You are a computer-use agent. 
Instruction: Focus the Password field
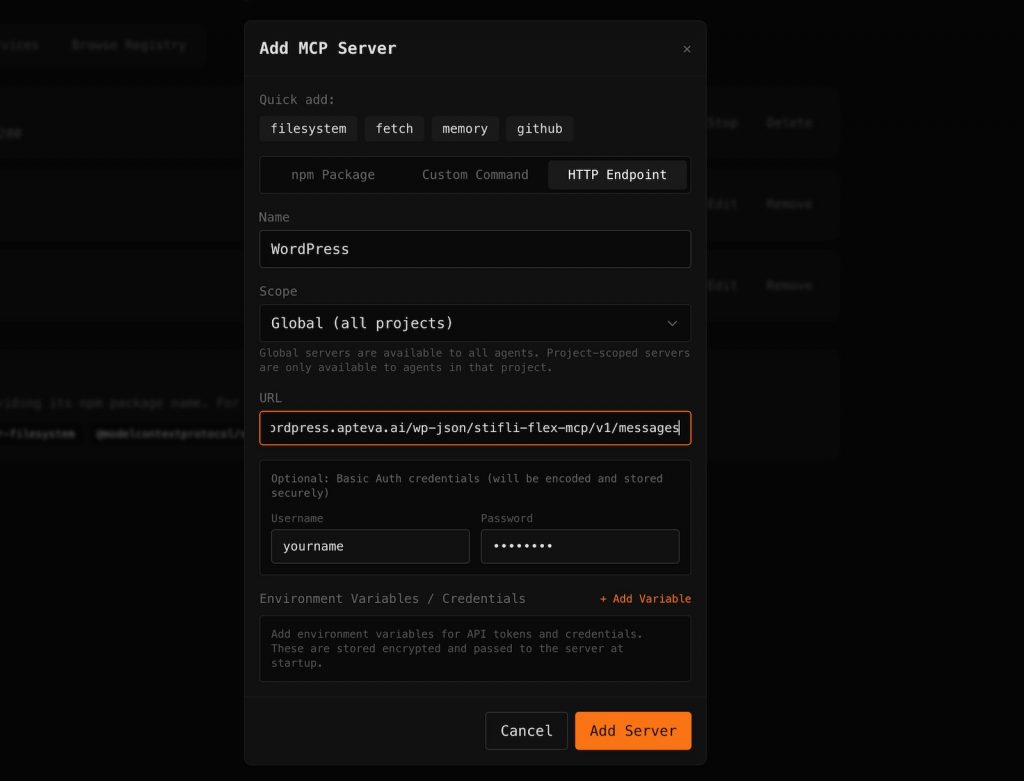point(580,546)
